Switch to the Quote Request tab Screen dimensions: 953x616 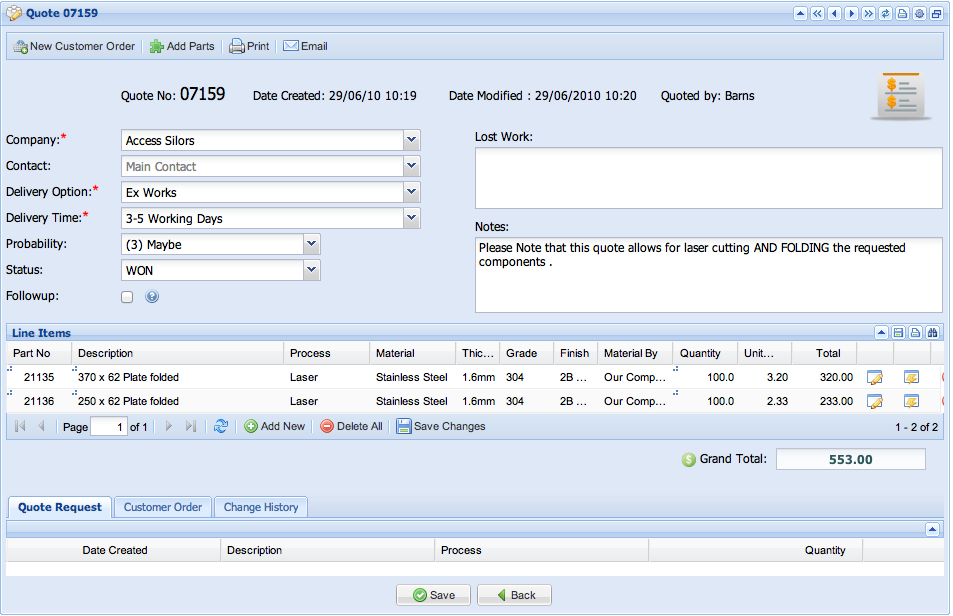pos(60,507)
